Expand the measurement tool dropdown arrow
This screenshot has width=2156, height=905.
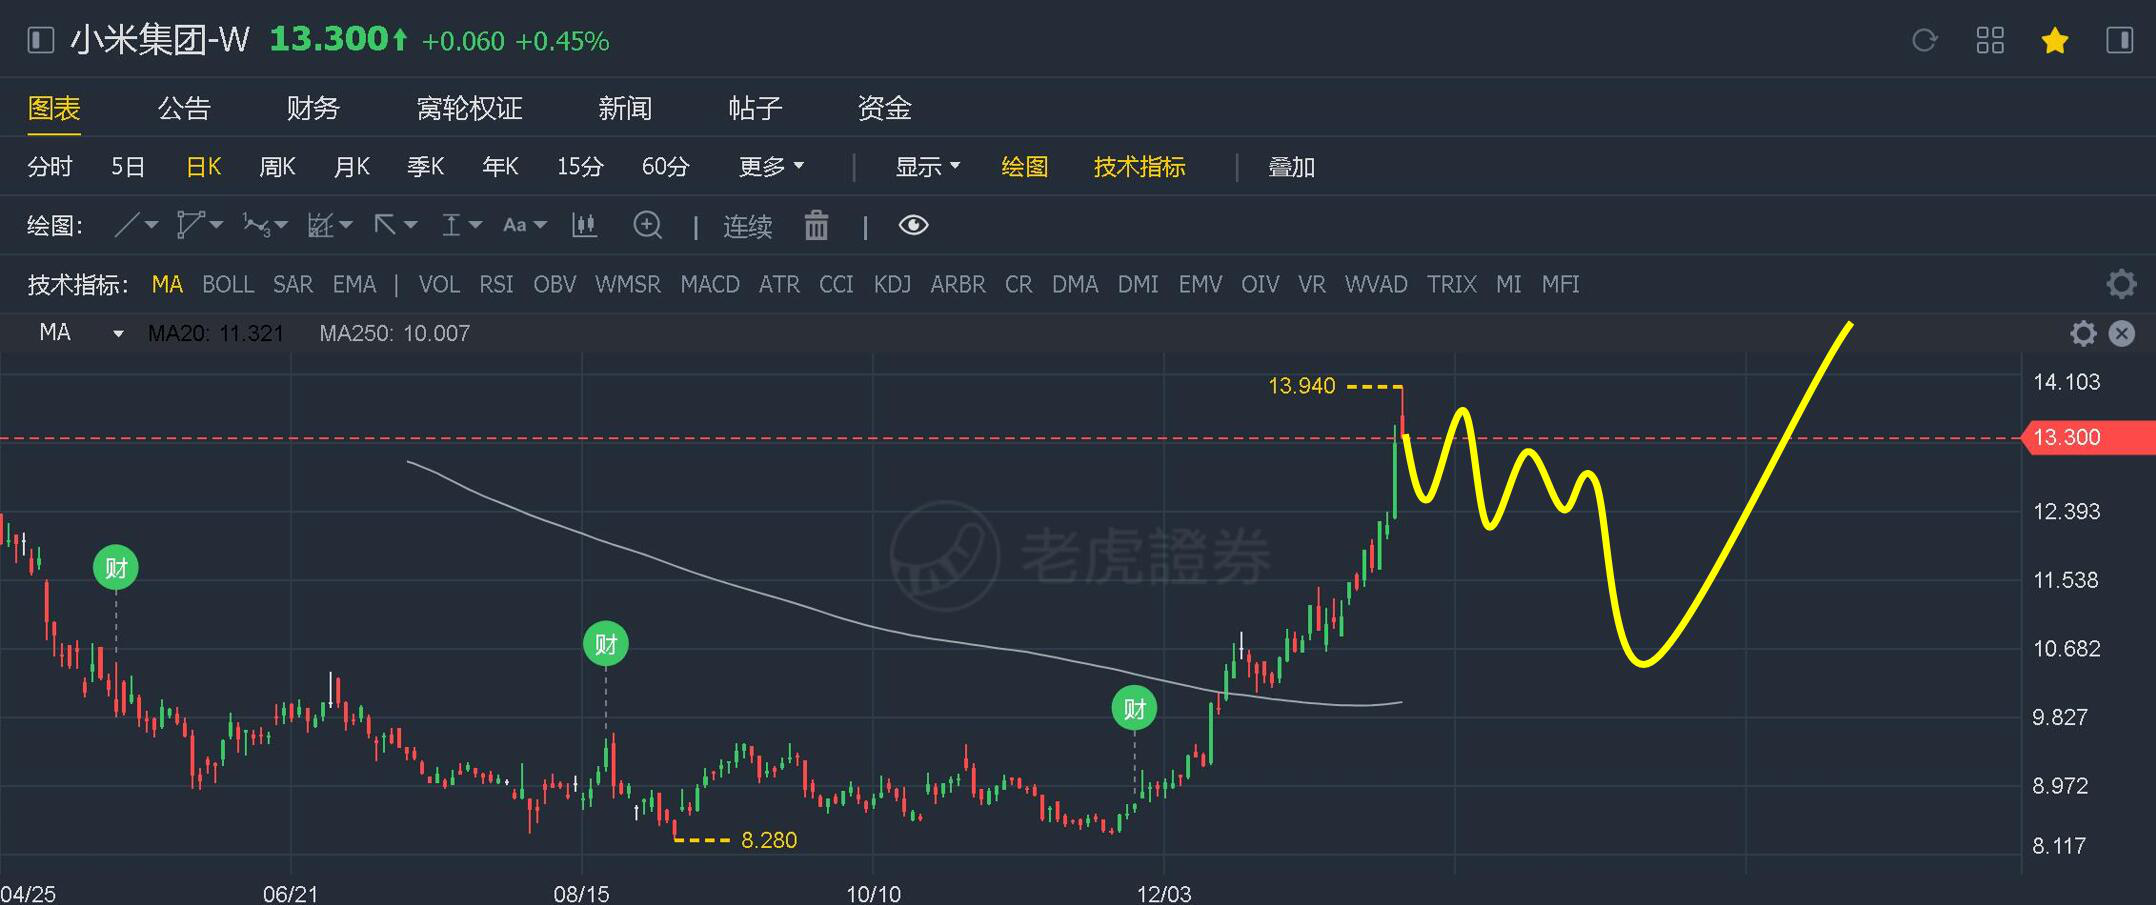click(x=475, y=225)
